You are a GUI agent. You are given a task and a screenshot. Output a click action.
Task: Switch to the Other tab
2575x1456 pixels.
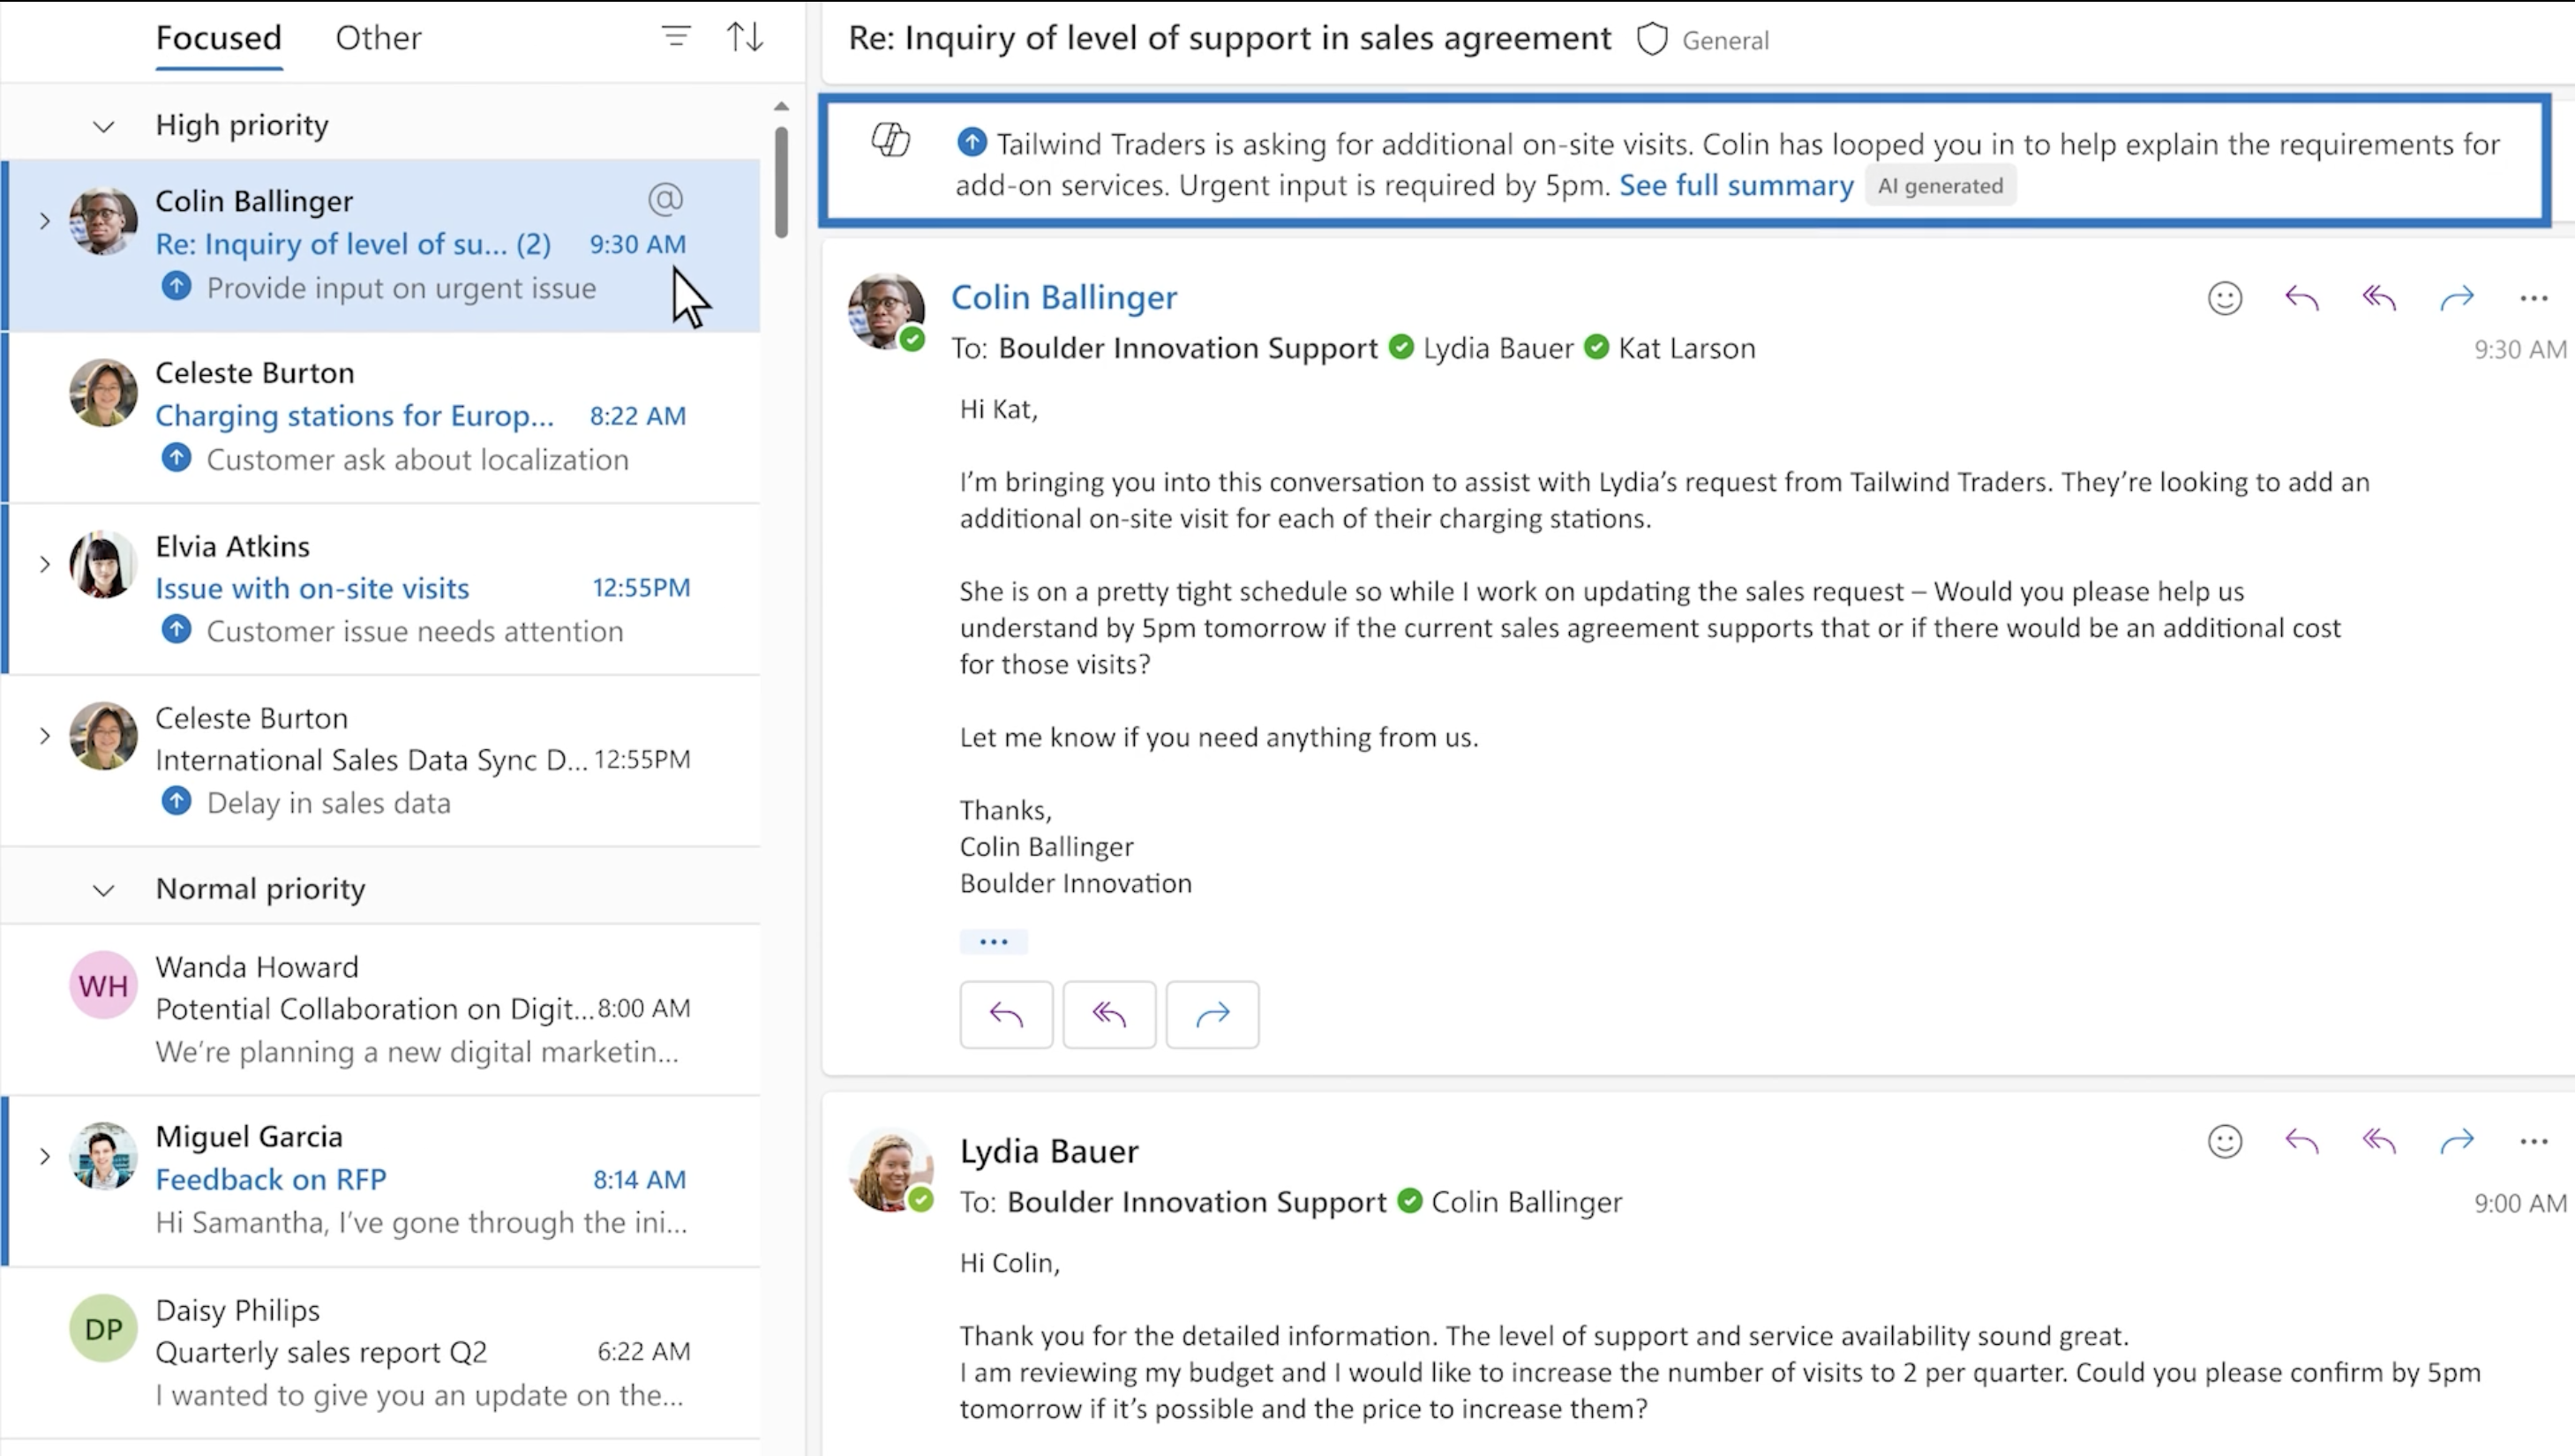378,37
